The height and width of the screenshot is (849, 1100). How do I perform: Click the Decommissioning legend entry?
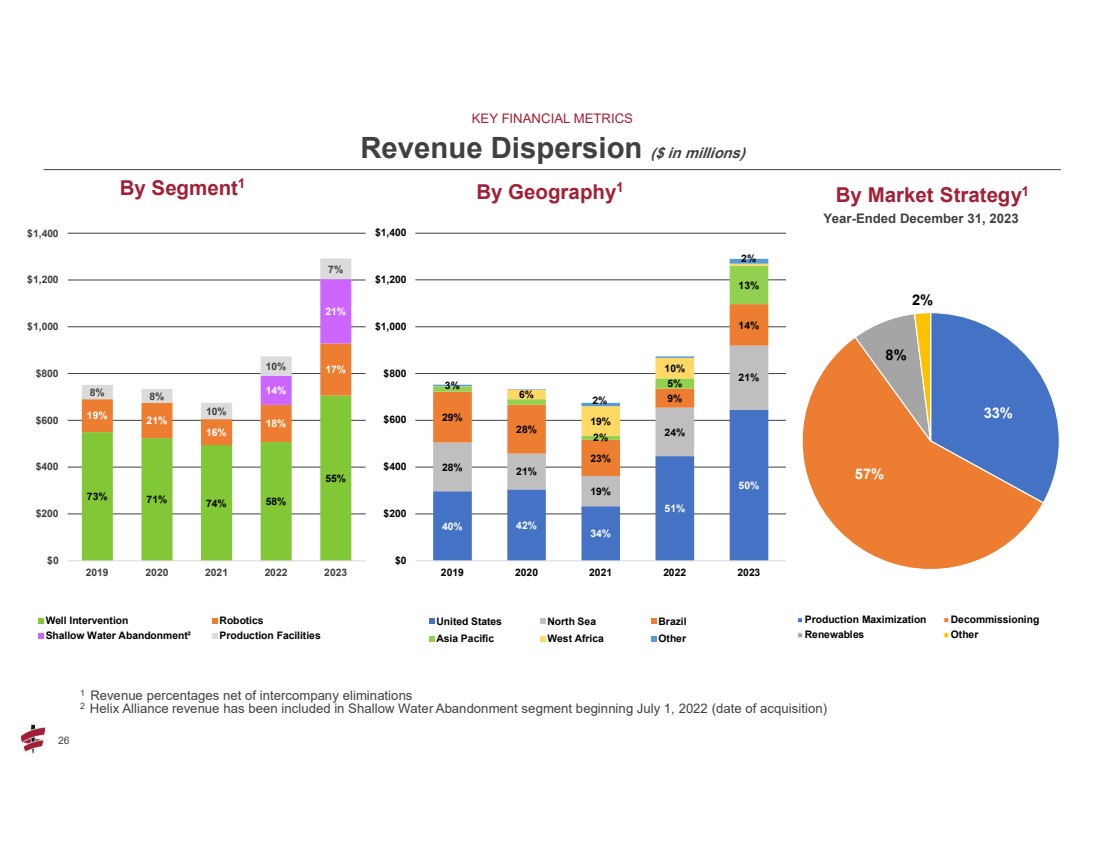991,620
